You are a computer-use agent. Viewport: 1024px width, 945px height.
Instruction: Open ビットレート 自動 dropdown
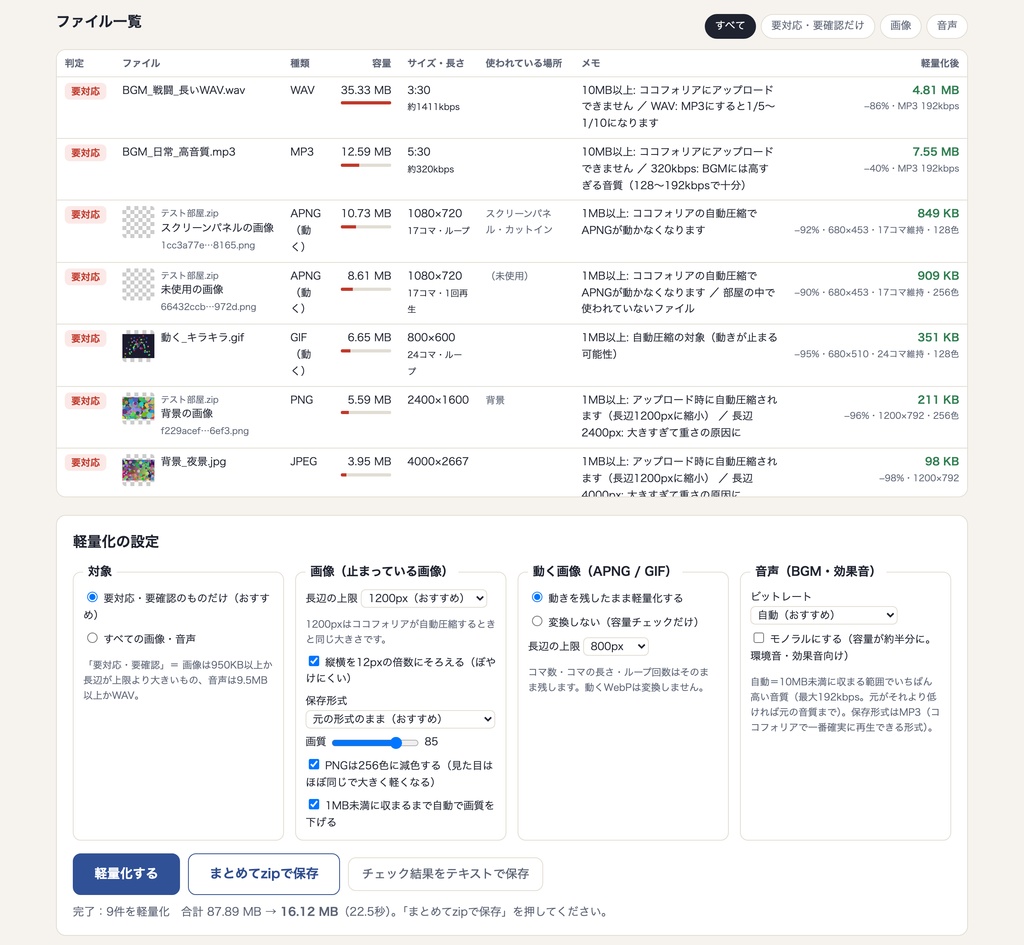(824, 615)
